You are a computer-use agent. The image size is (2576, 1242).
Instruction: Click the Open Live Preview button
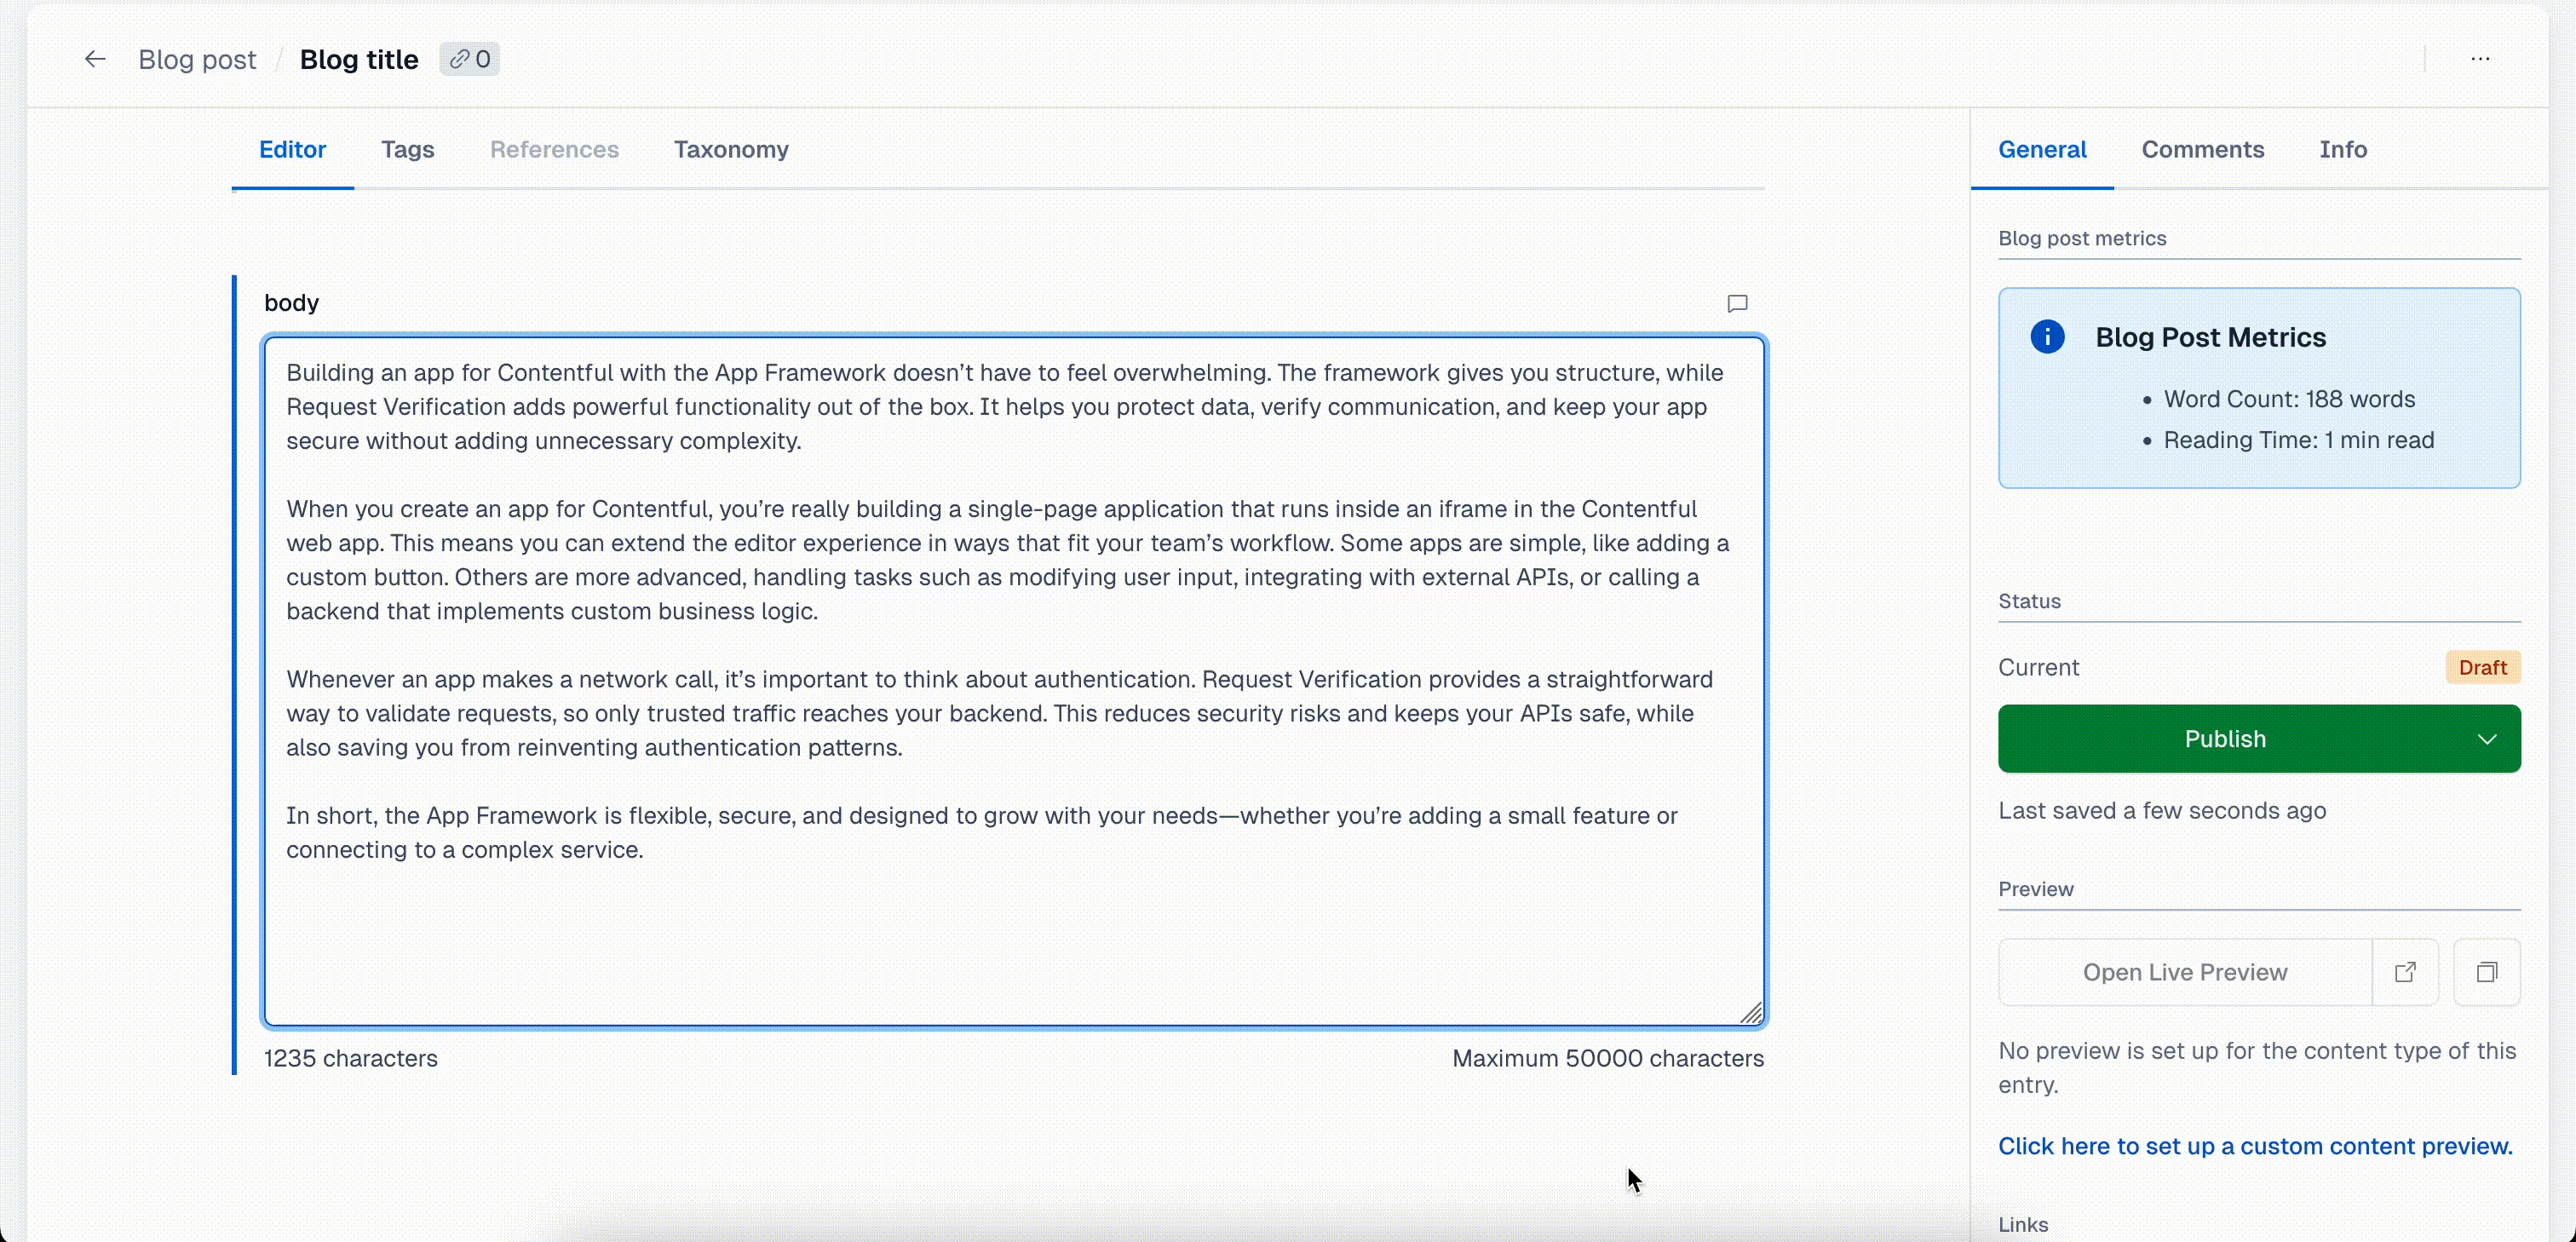click(2184, 972)
